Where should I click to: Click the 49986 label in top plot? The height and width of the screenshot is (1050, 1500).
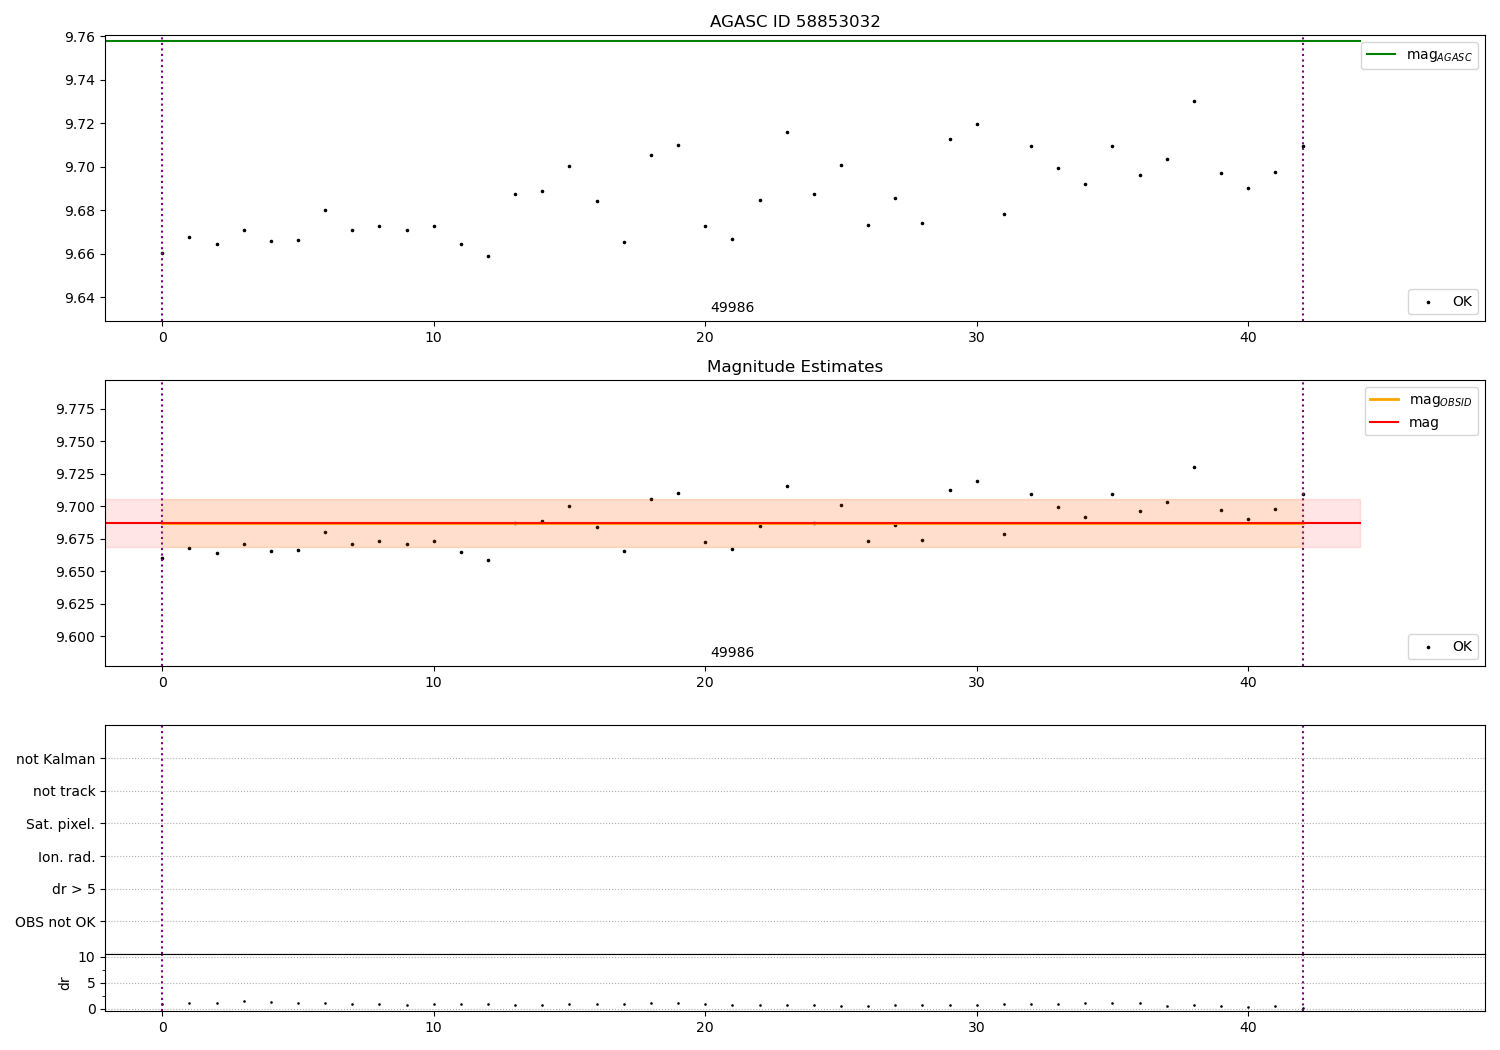tap(732, 308)
